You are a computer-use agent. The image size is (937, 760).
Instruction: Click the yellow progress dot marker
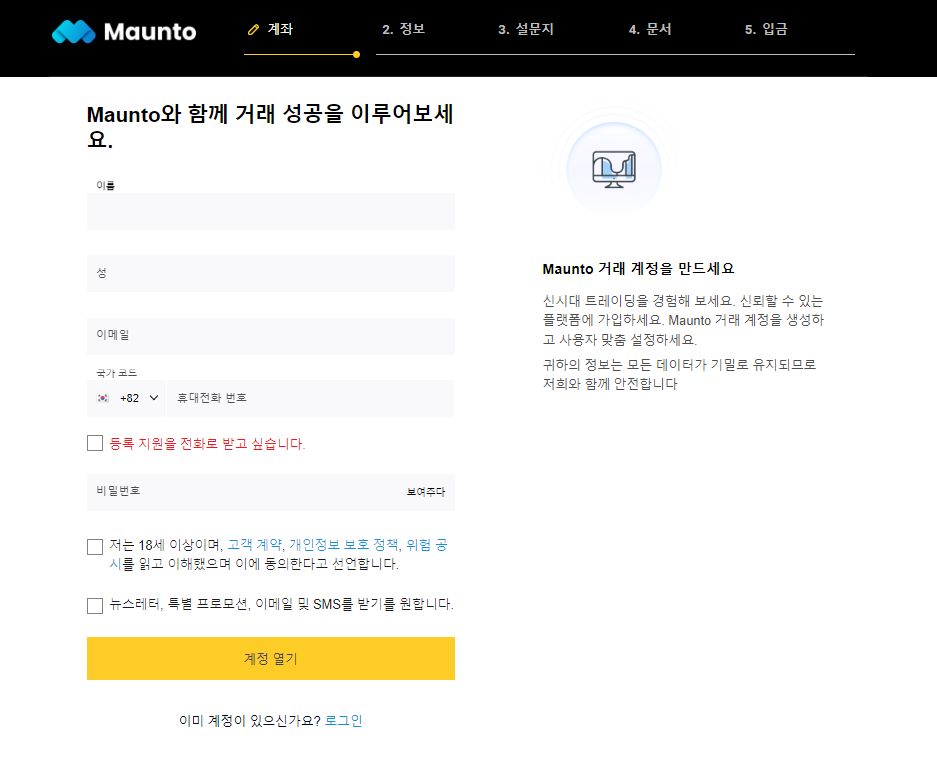click(356, 54)
